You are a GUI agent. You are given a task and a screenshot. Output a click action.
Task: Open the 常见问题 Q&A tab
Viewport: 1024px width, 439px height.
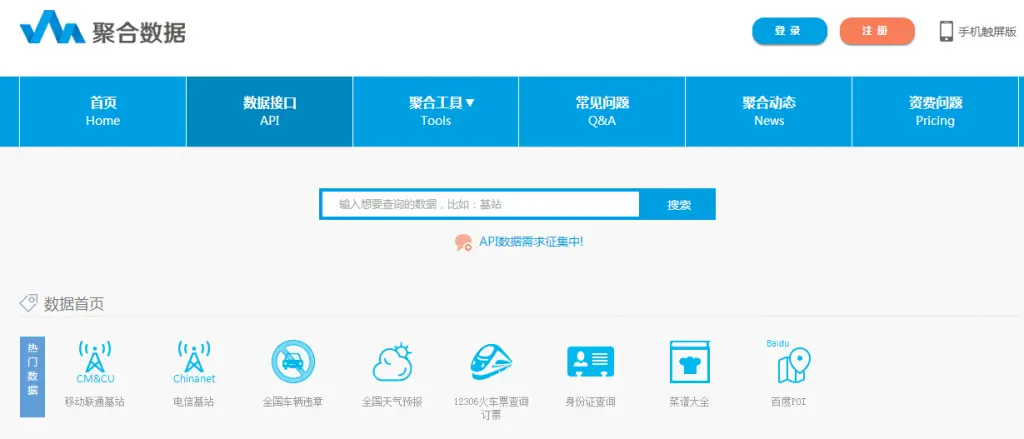[x=602, y=111]
